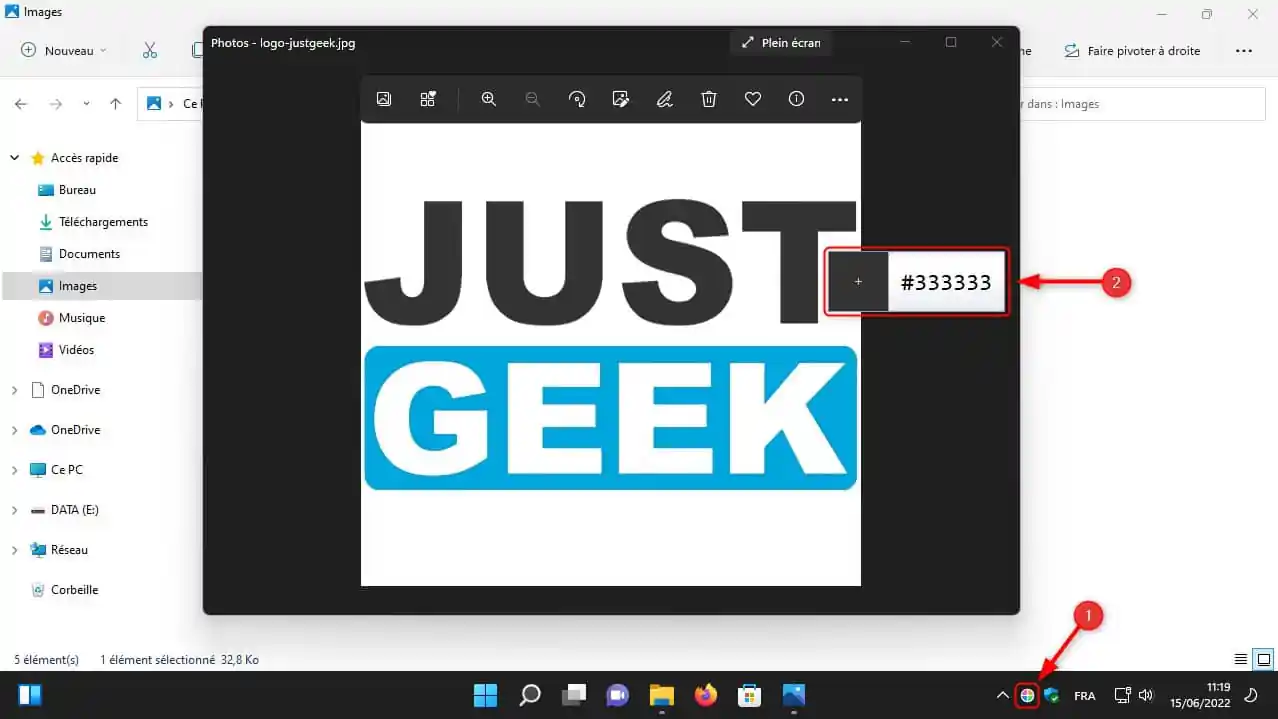Open Chat app on taskbar
Viewport: 1278px width, 719px height.
point(617,695)
